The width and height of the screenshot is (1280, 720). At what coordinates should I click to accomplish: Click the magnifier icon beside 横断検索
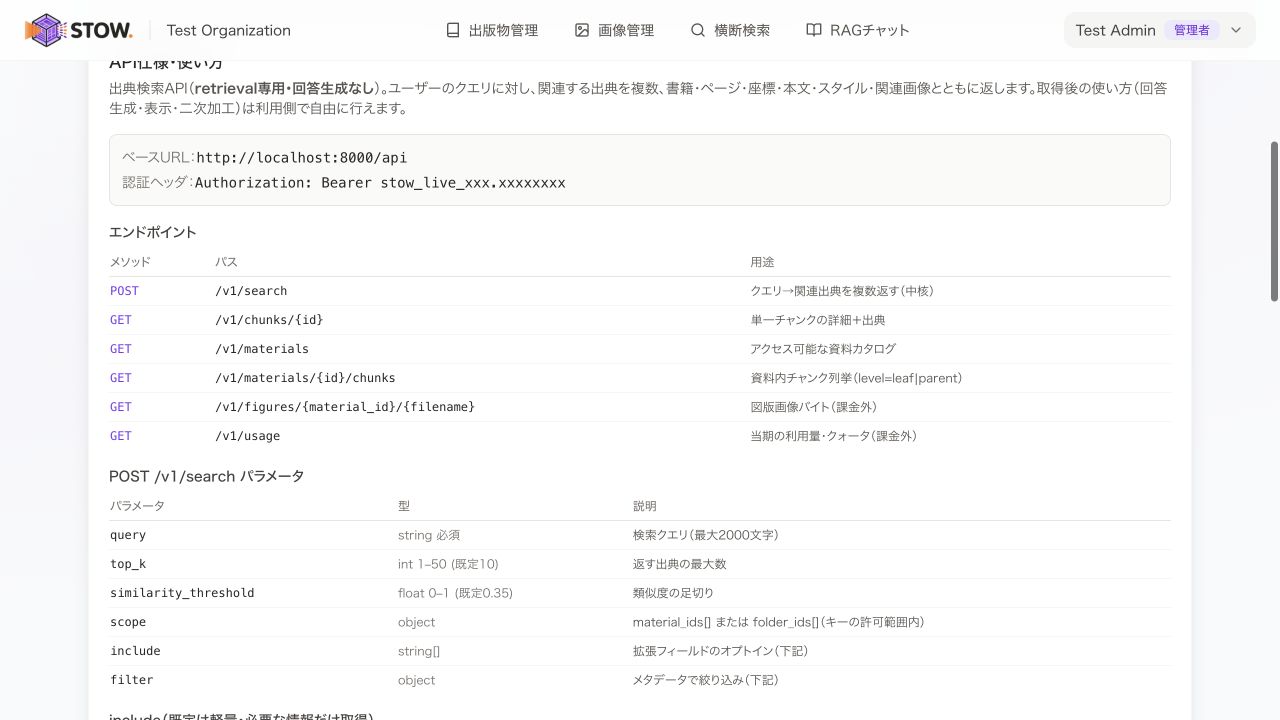(x=698, y=30)
